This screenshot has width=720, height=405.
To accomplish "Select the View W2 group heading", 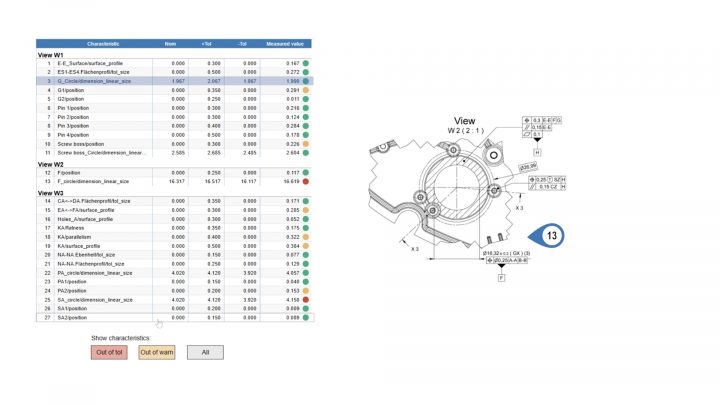I will coord(51,164).
